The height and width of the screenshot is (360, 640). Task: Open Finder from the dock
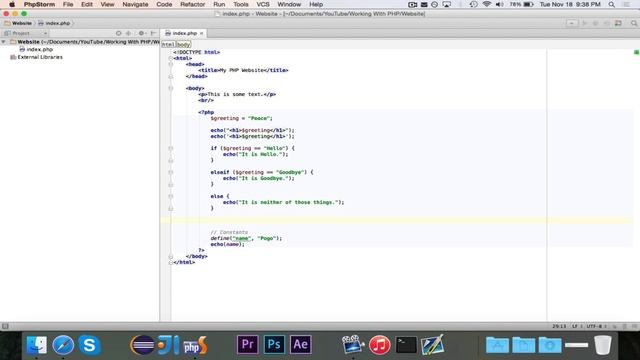click(x=36, y=345)
